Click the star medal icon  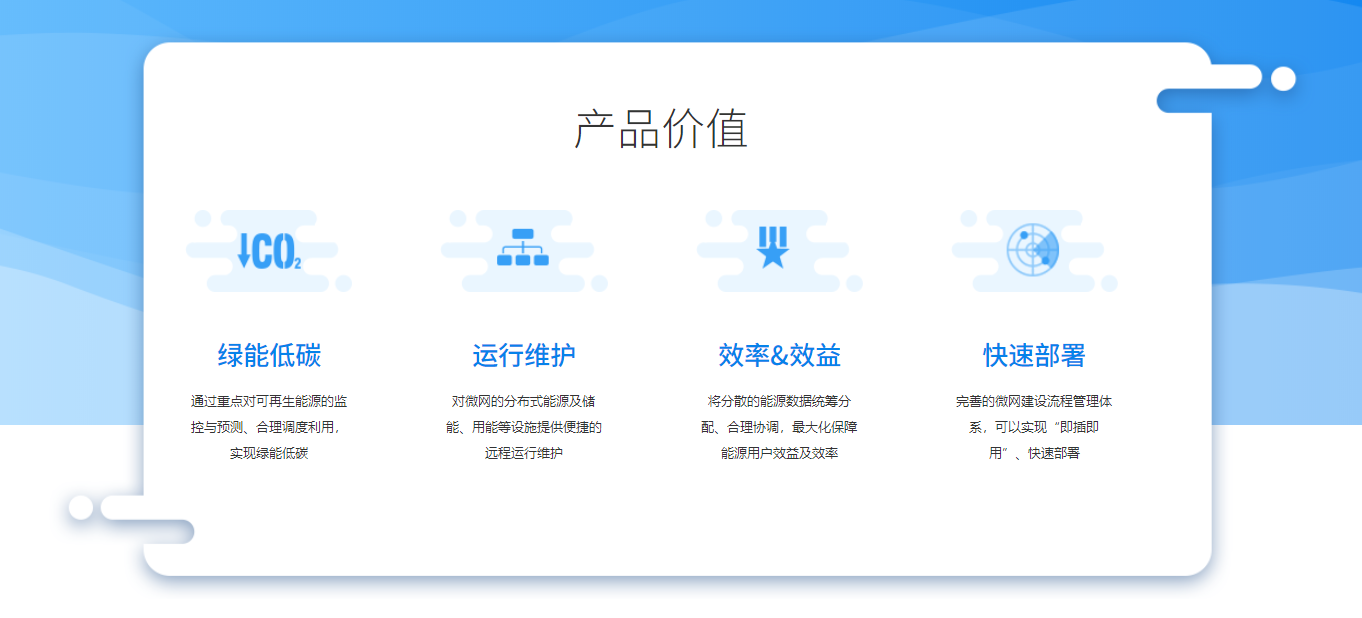click(773, 247)
